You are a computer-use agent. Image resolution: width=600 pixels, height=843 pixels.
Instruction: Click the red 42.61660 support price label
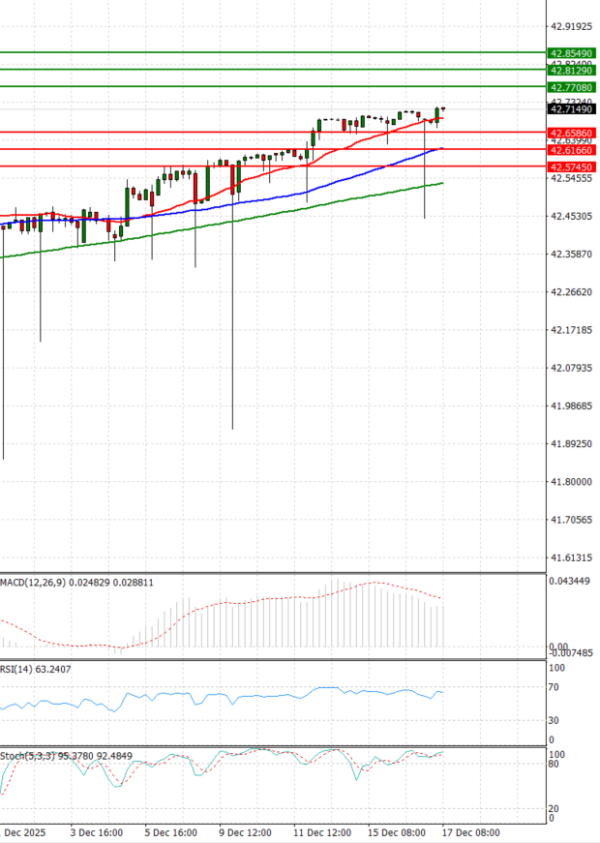click(572, 150)
